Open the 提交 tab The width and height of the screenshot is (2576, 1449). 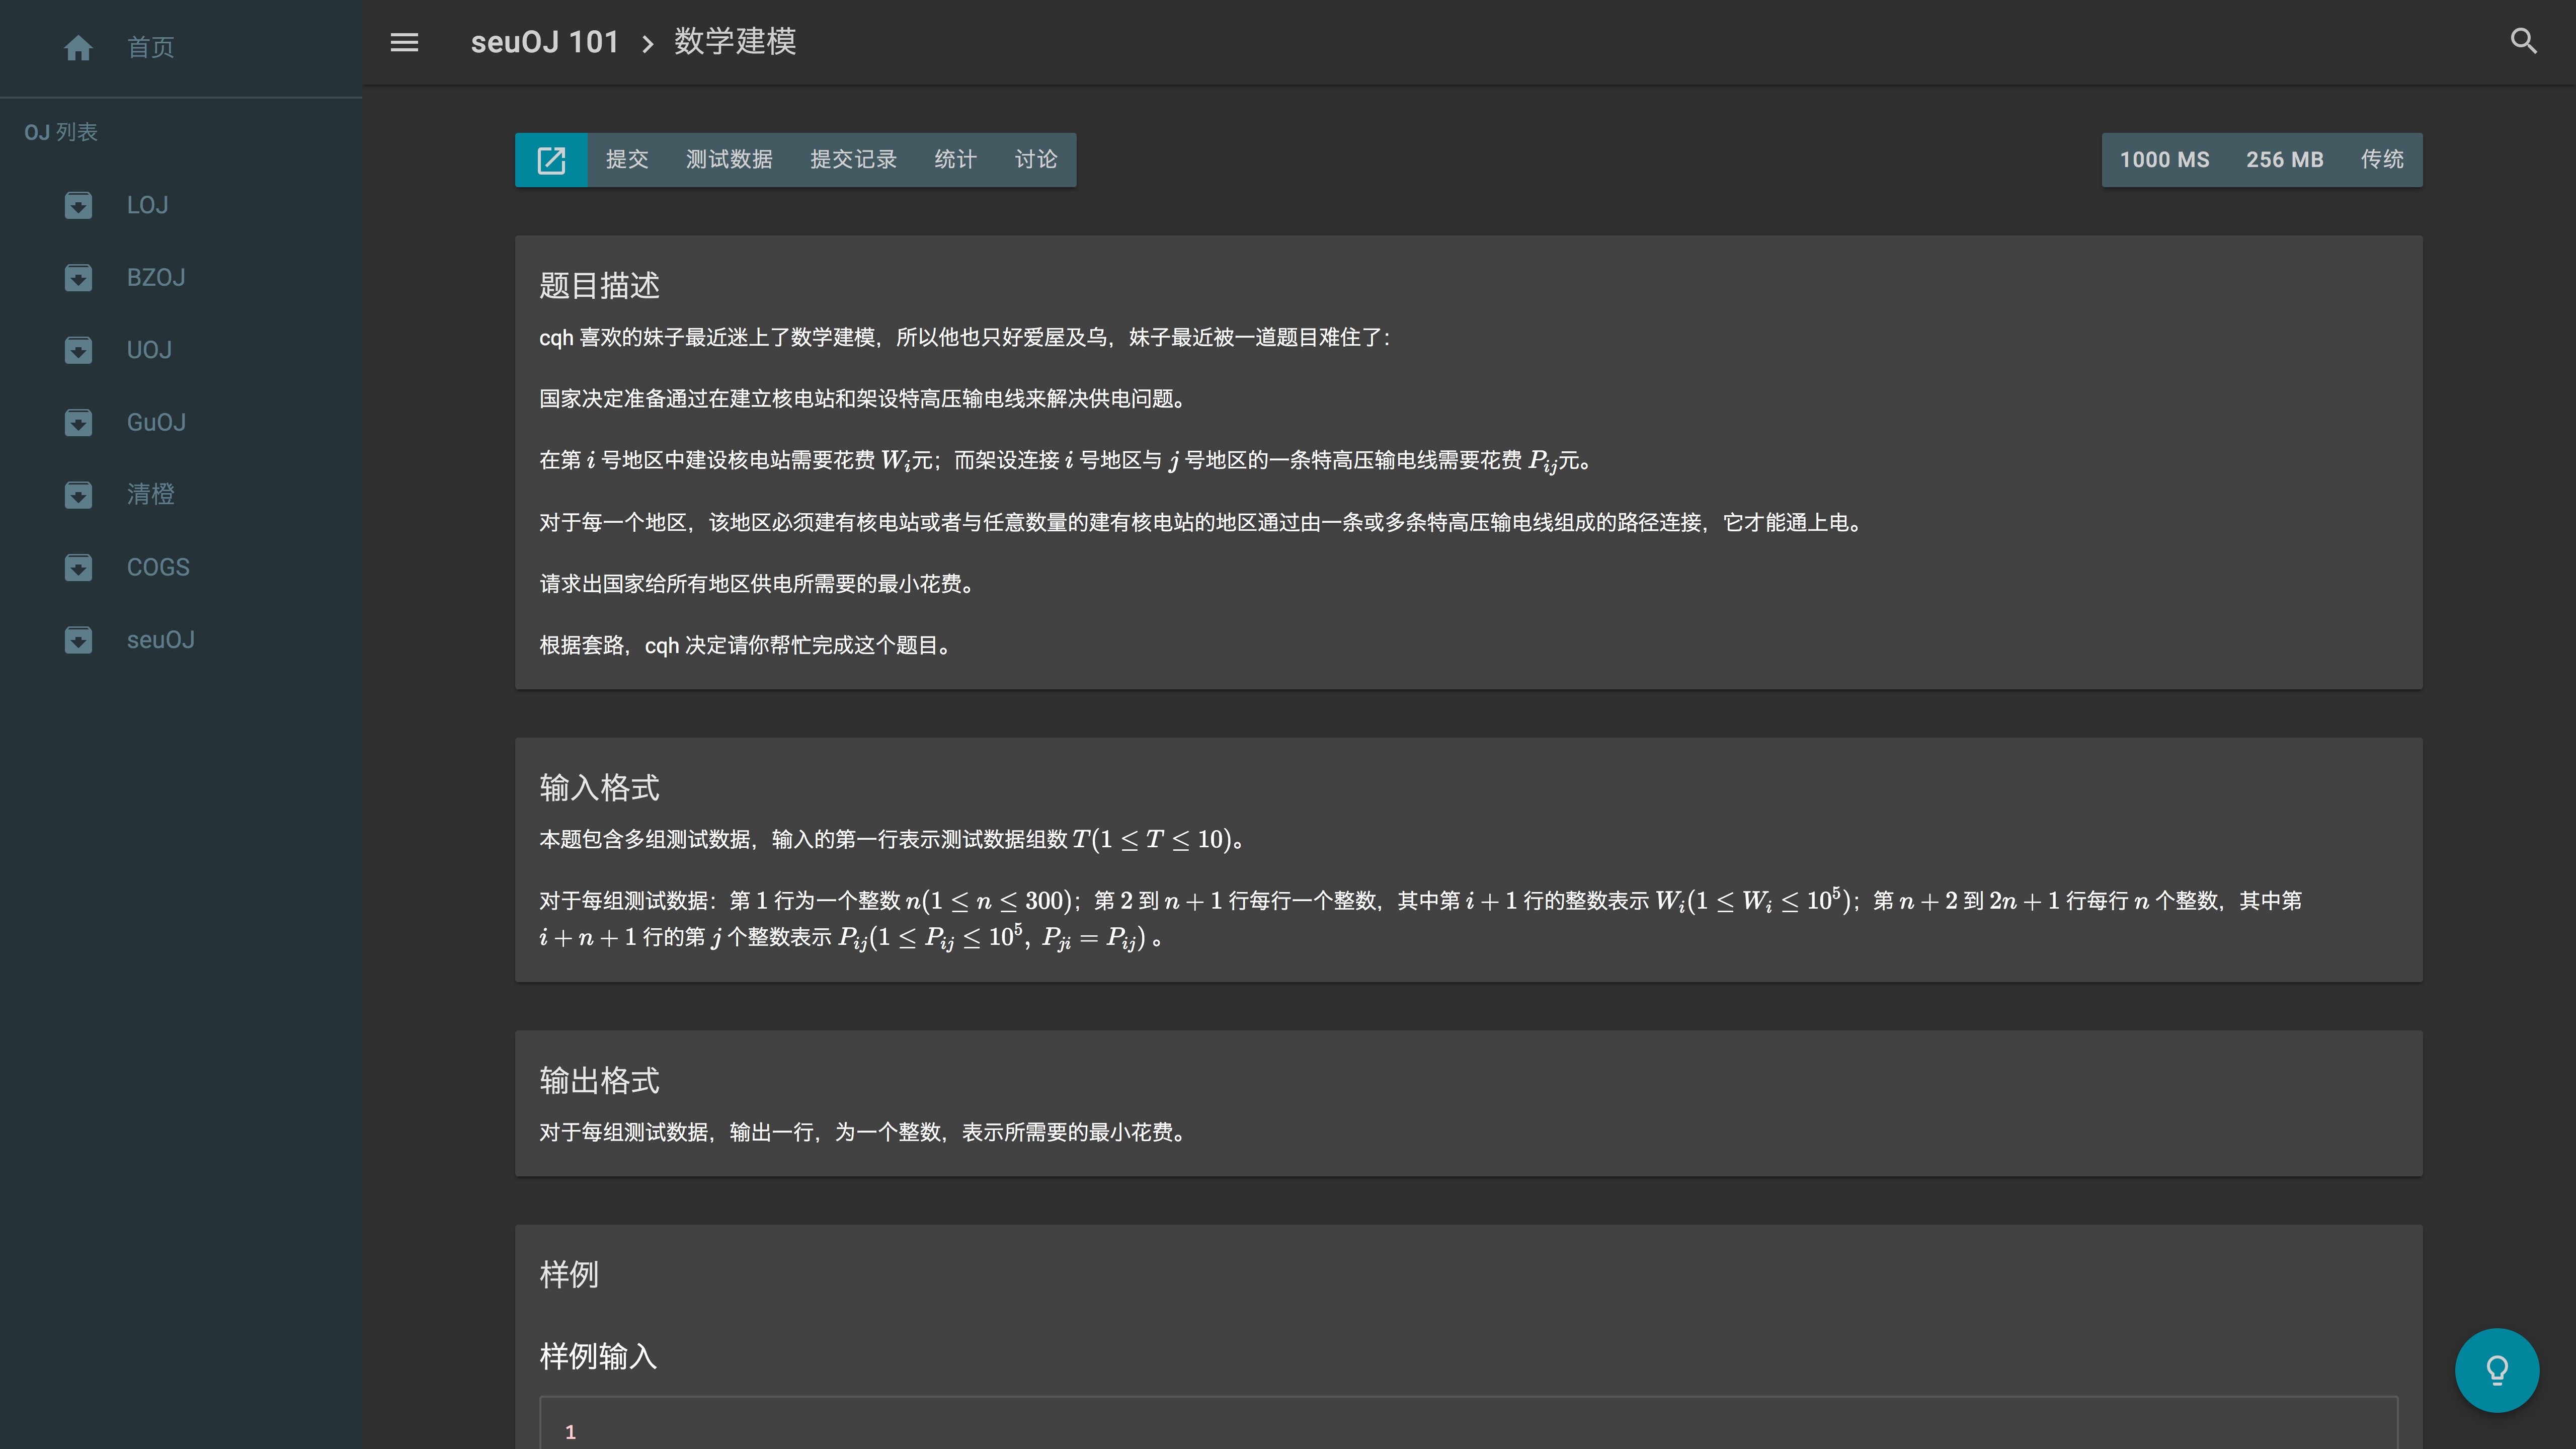pyautogui.click(x=627, y=160)
